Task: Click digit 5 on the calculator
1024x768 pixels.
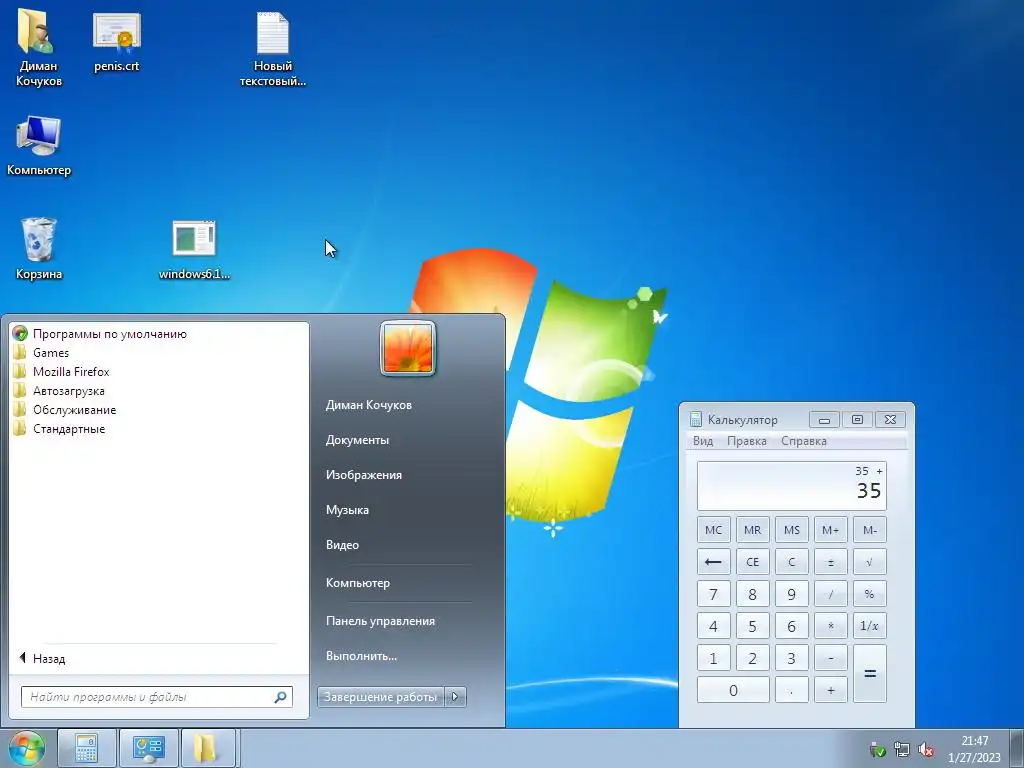Action: coord(752,626)
